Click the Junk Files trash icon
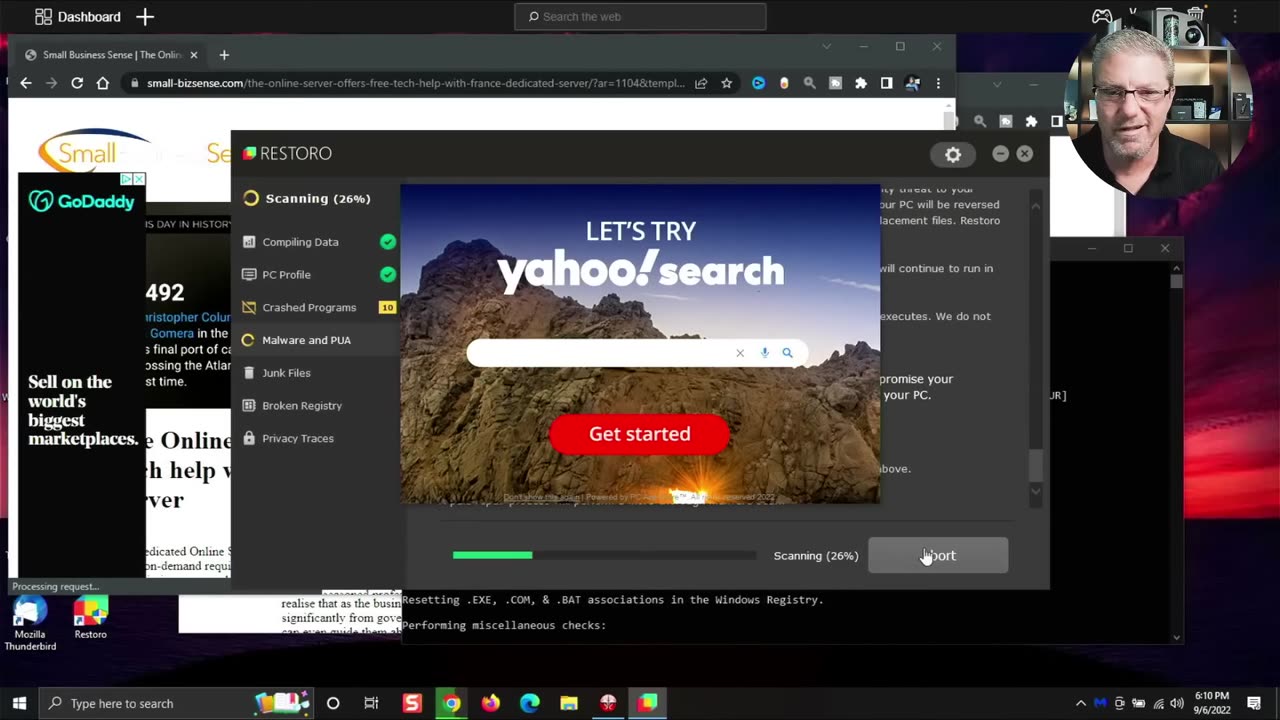The width and height of the screenshot is (1280, 720). [x=249, y=373]
